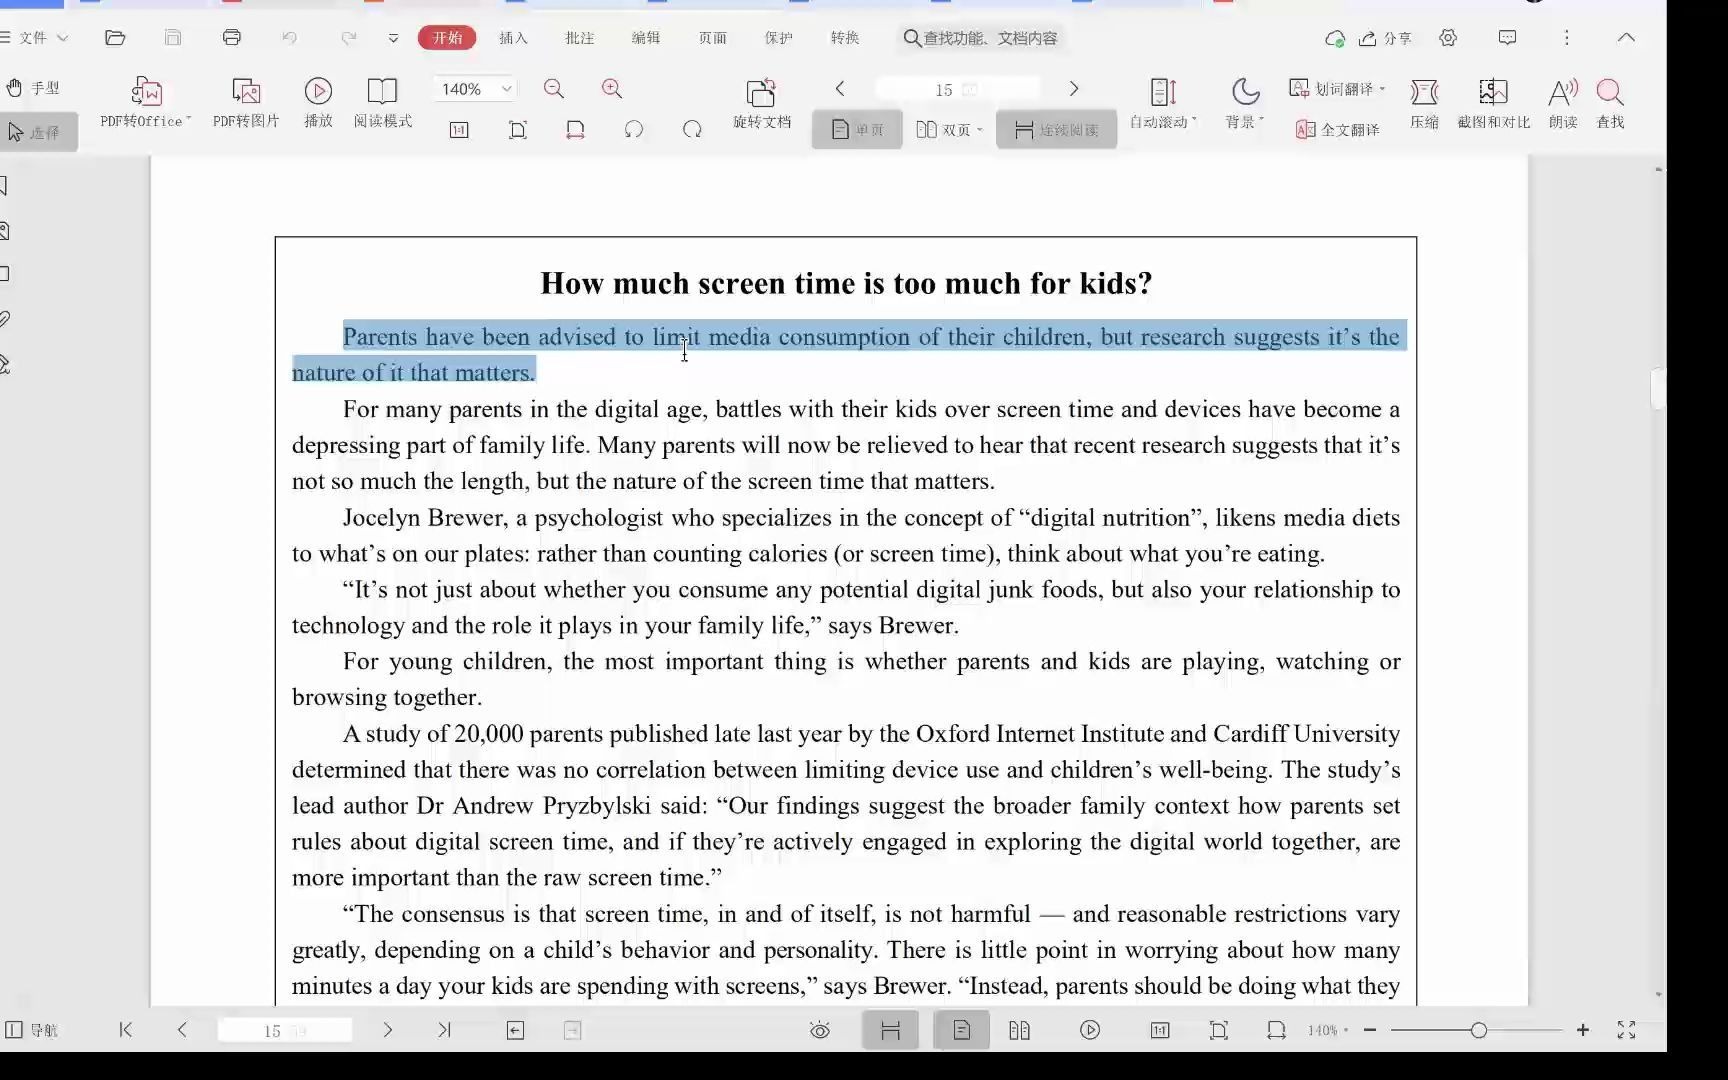The height and width of the screenshot is (1080, 1728).
Task: Jump to last page in status bar
Action: tap(445, 1030)
